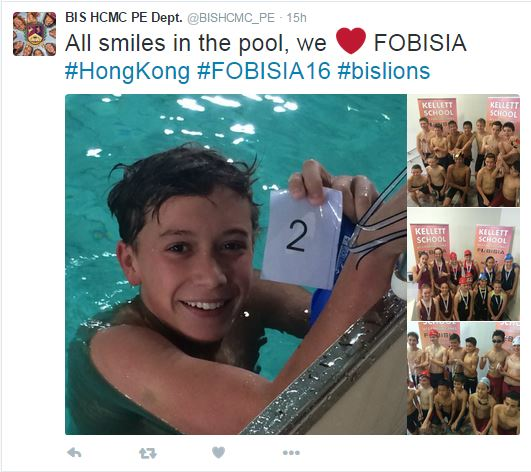The image size is (531, 472).
Task: Click the tweet text 'All smiles in the pool'
Action: click(177, 43)
